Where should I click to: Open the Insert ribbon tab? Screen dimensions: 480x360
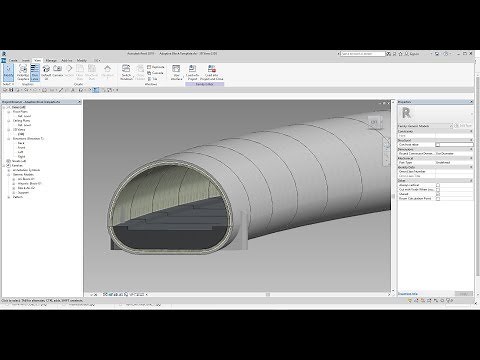(x=26, y=61)
